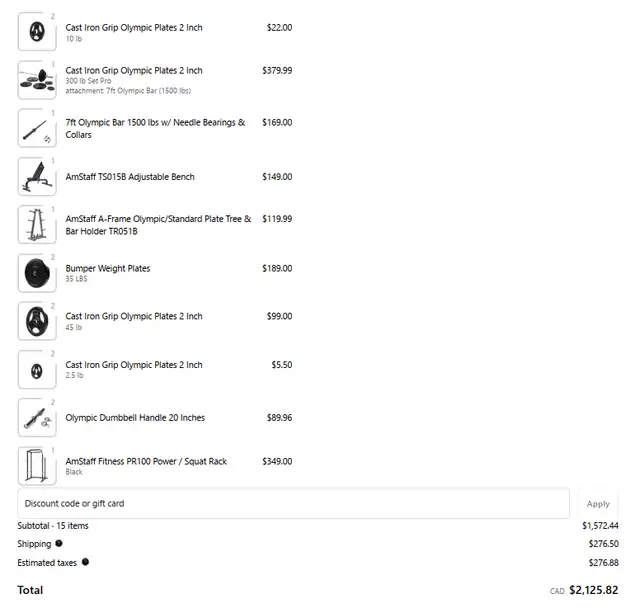This screenshot has height=609, width=640.
Task: Click the AmStaff TS015B Adjustable Bench title
Action: pos(130,177)
